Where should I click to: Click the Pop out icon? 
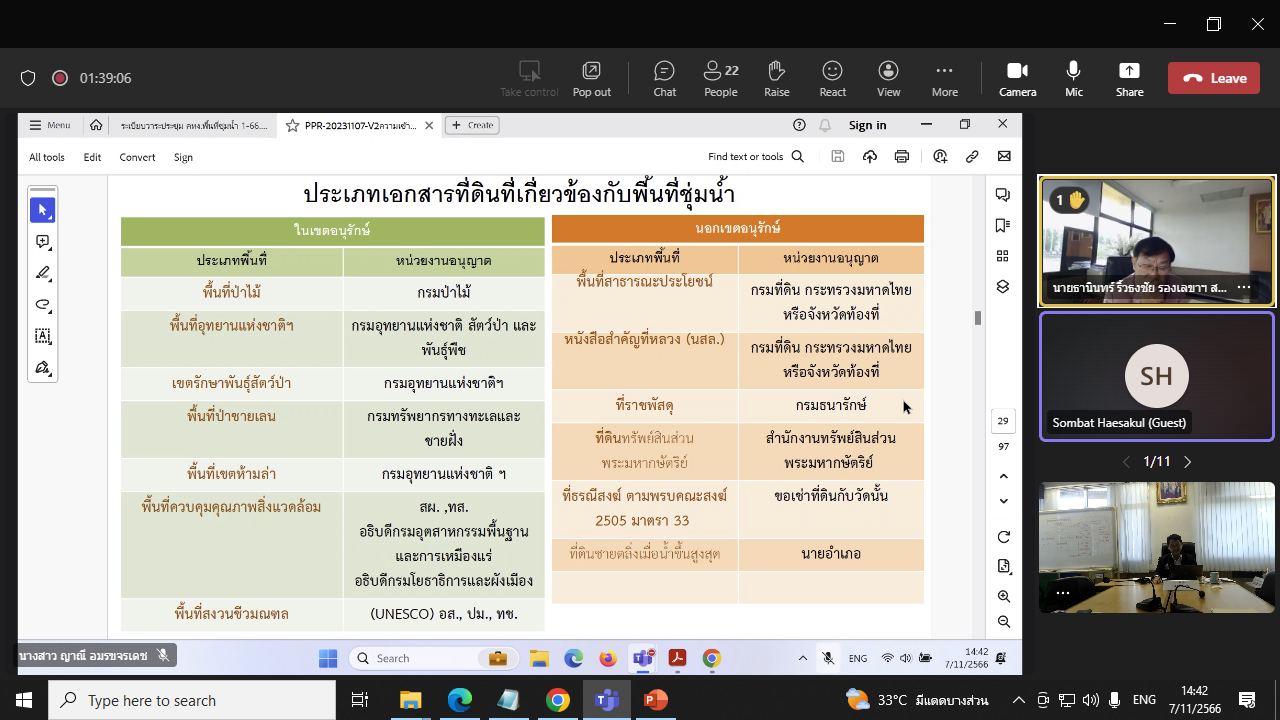click(x=591, y=78)
